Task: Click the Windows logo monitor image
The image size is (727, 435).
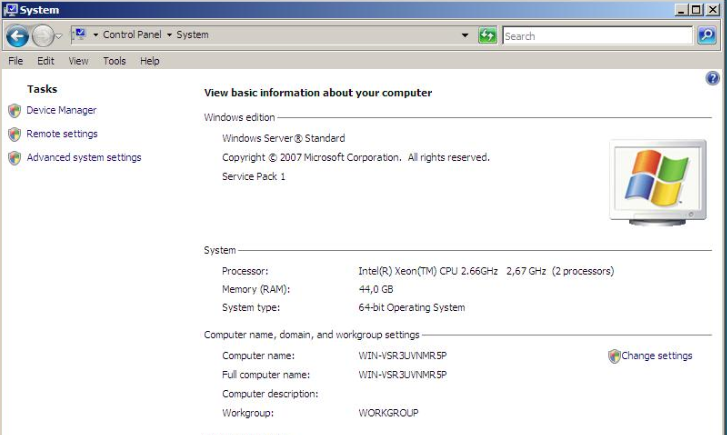Action: pyautogui.click(x=657, y=182)
